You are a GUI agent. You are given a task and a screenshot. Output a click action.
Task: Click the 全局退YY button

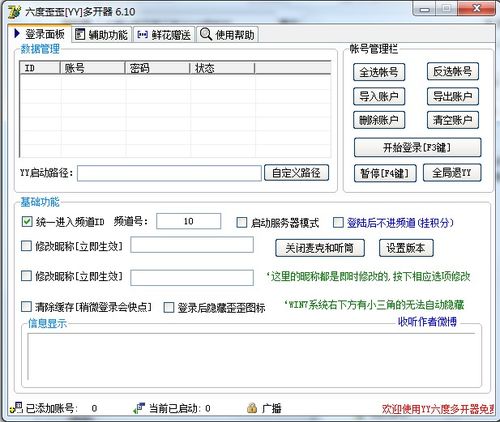pyautogui.click(x=452, y=173)
